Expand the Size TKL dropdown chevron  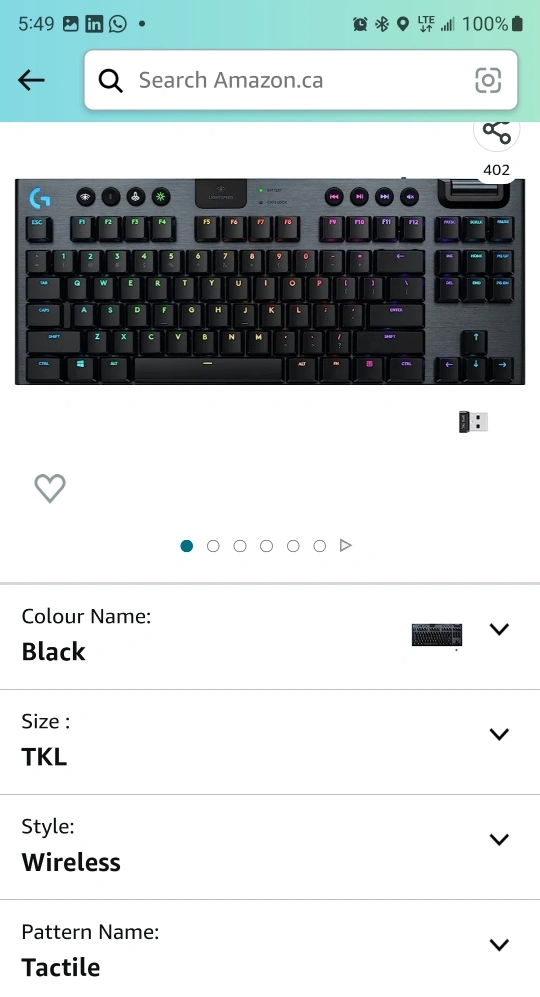[x=499, y=734]
